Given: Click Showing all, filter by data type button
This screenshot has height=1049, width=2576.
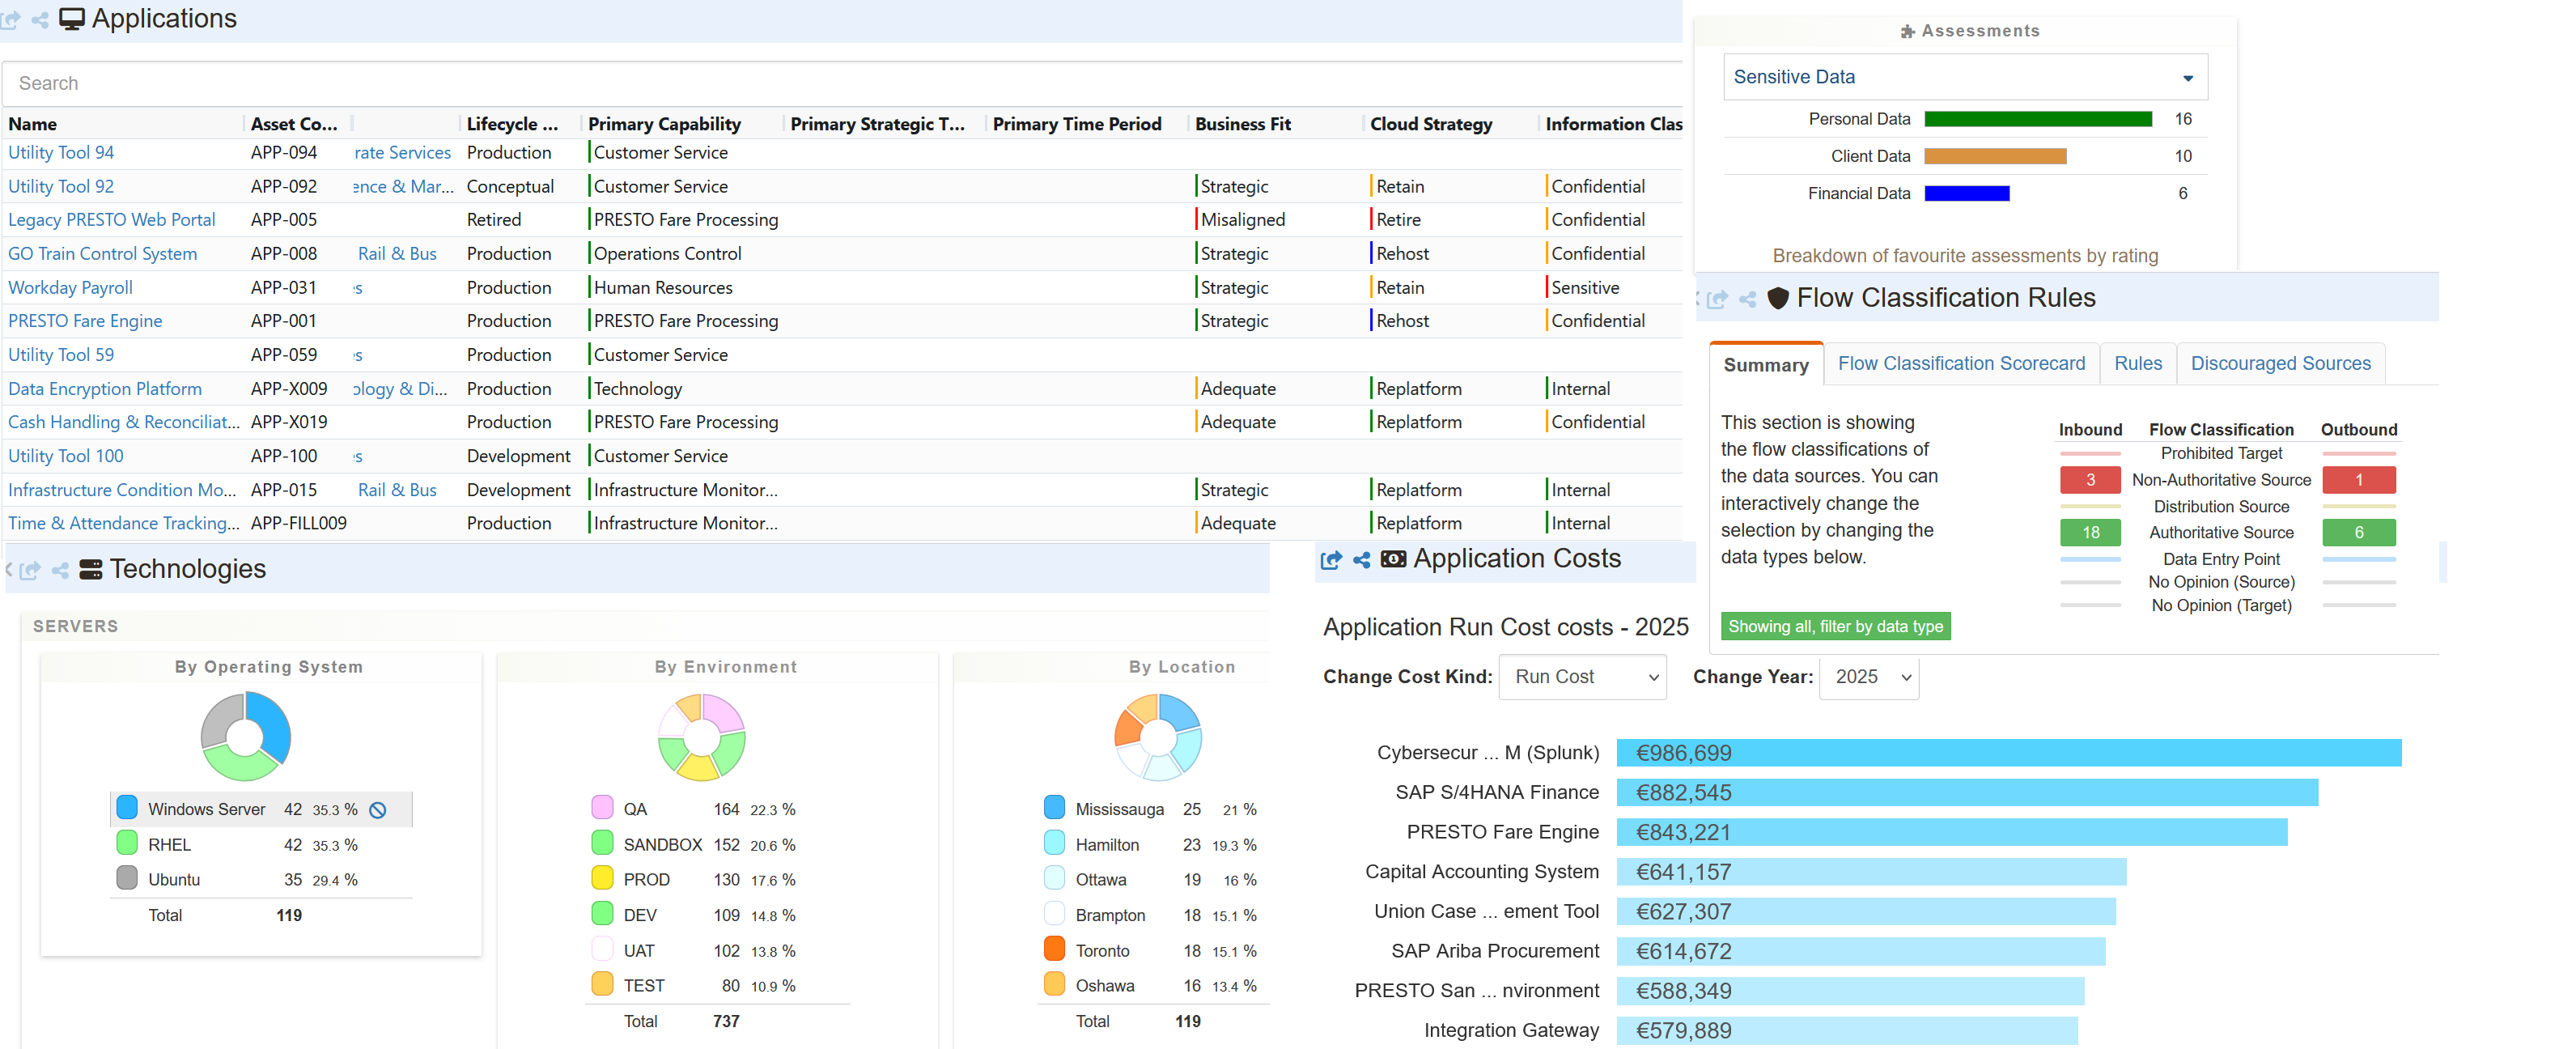Looking at the screenshot, I should point(1835,626).
